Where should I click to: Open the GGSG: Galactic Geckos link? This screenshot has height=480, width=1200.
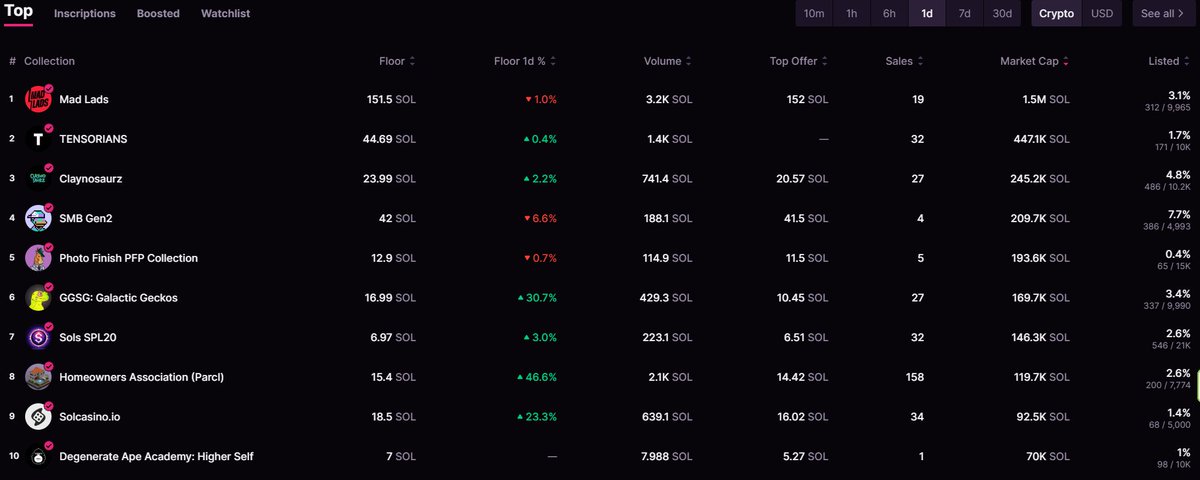click(x=118, y=298)
